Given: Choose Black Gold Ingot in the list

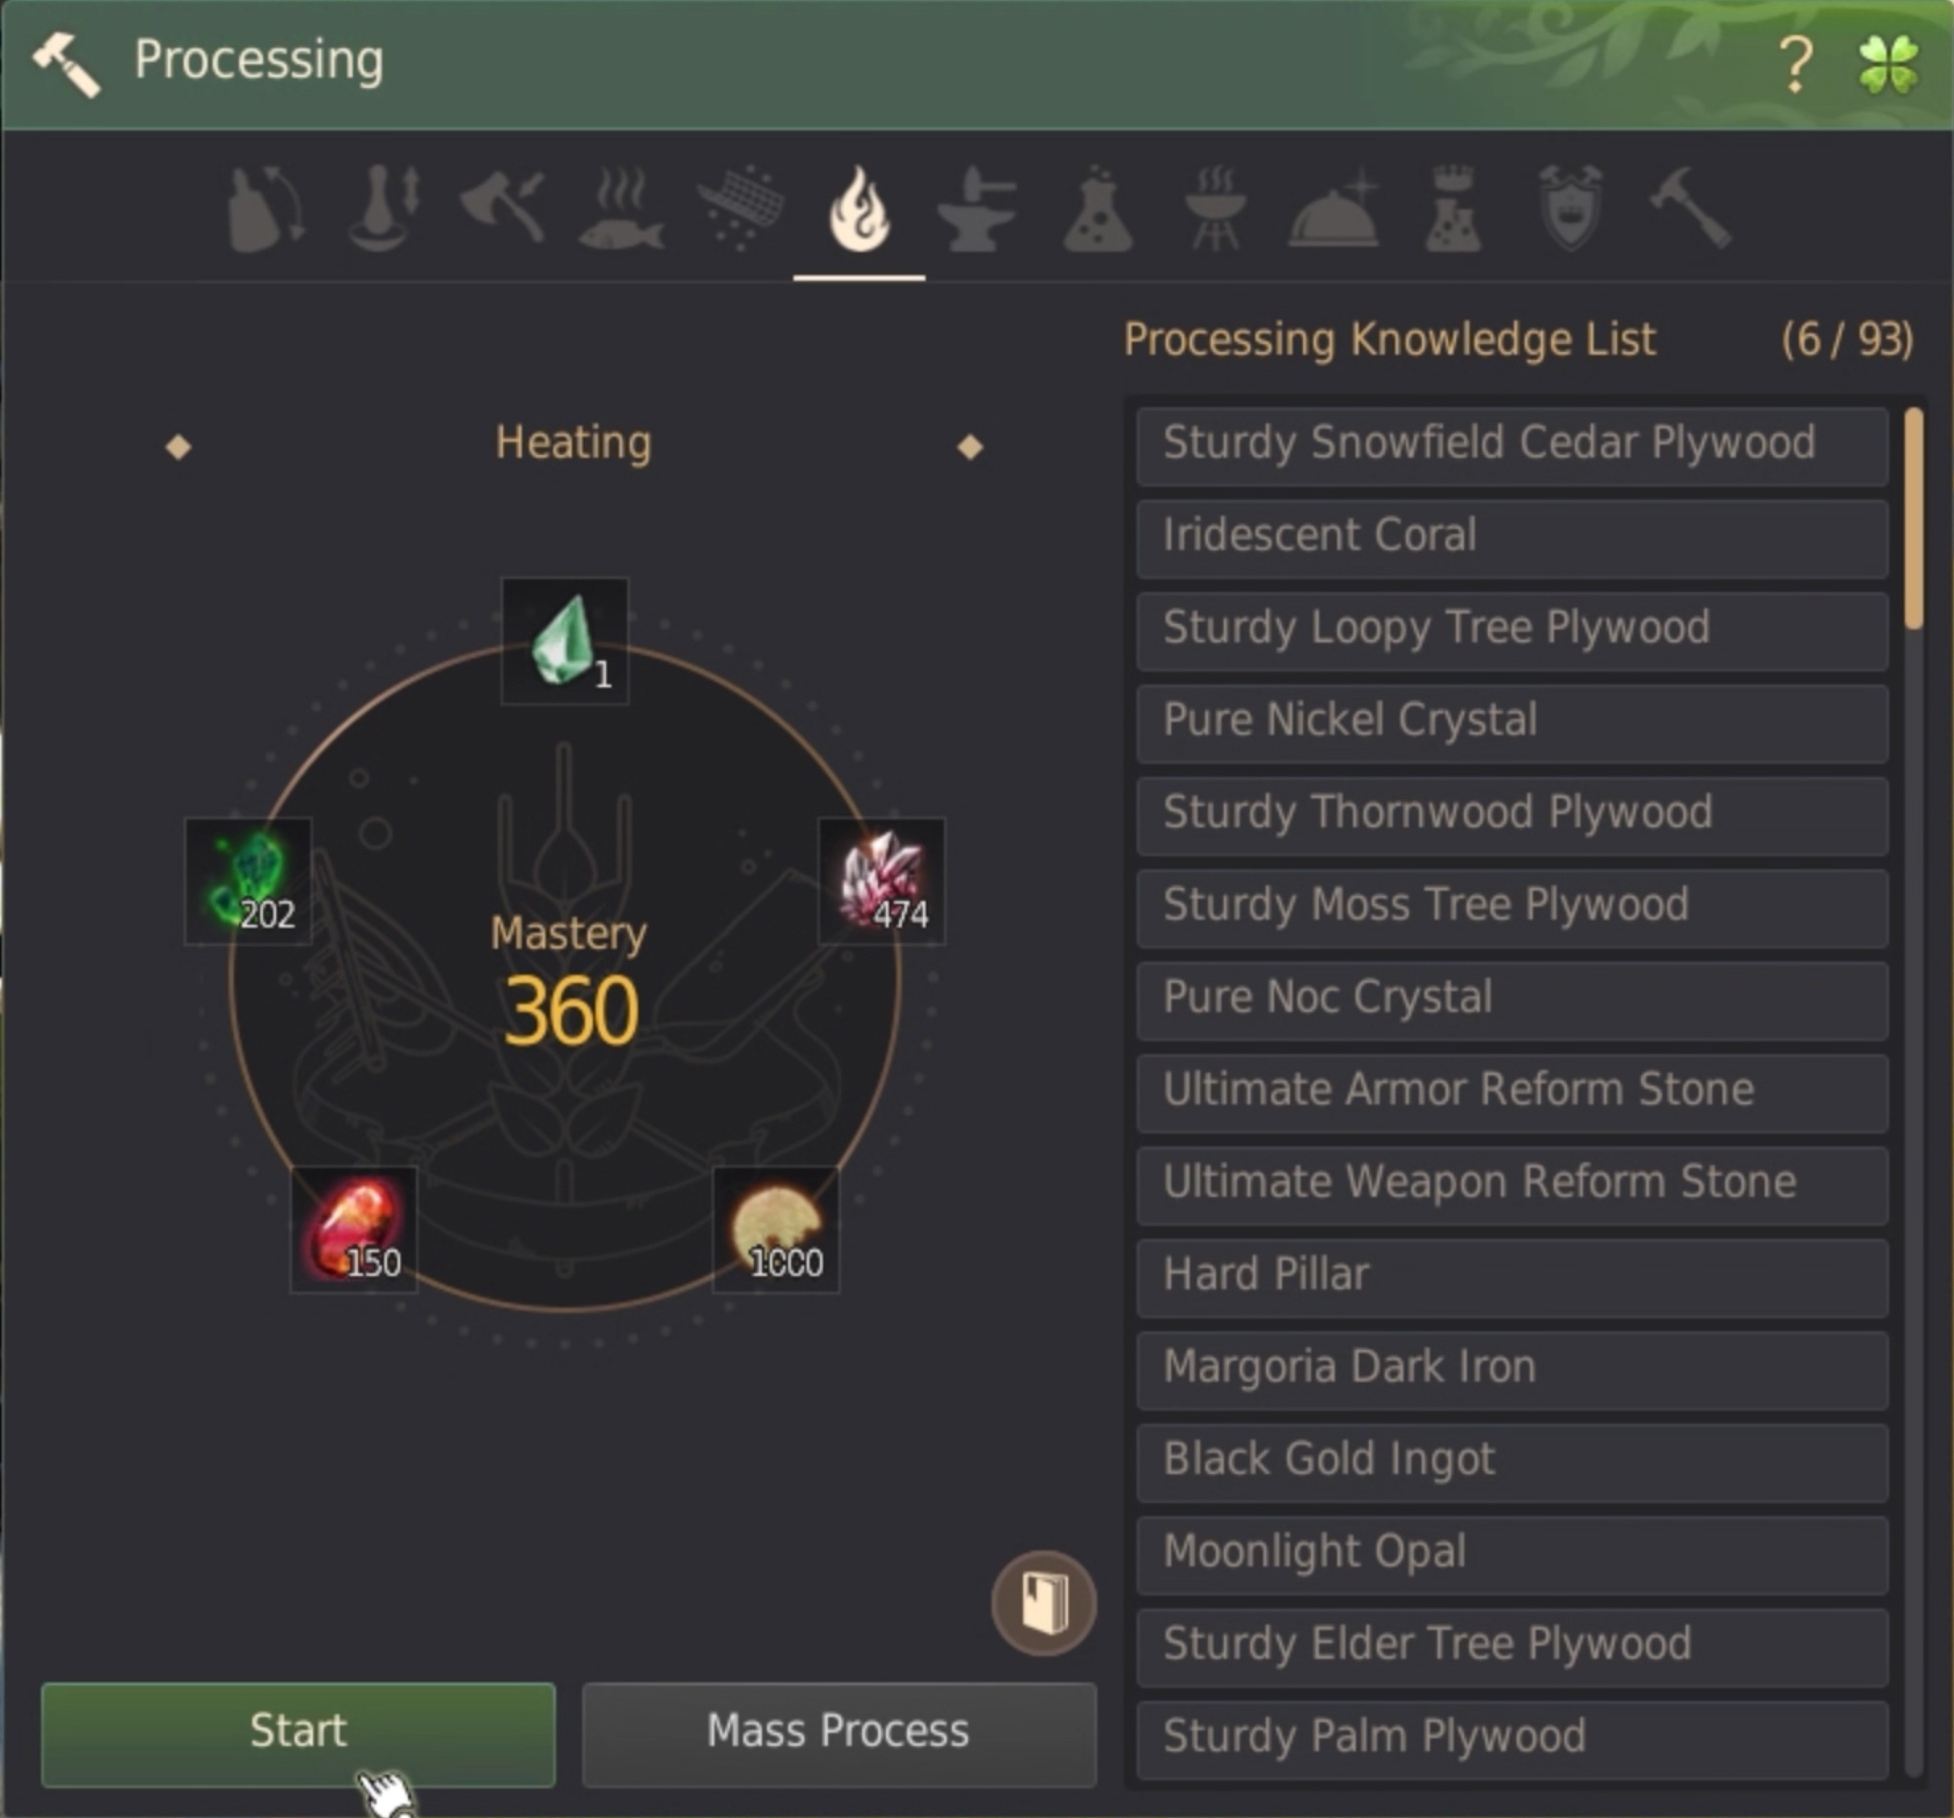Looking at the screenshot, I should click(x=1512, y=1461).
